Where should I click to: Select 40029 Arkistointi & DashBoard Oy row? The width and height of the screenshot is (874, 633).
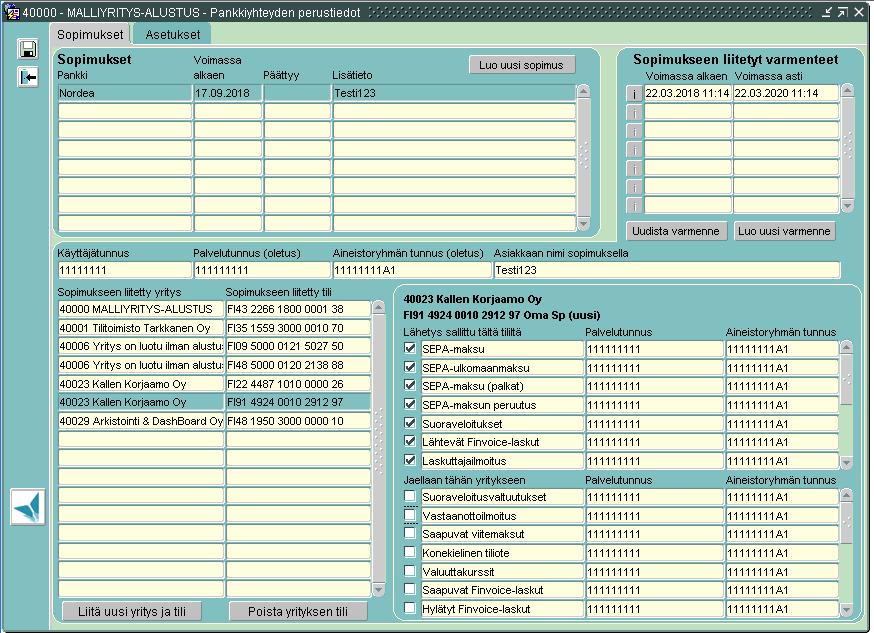click(141, 421)
